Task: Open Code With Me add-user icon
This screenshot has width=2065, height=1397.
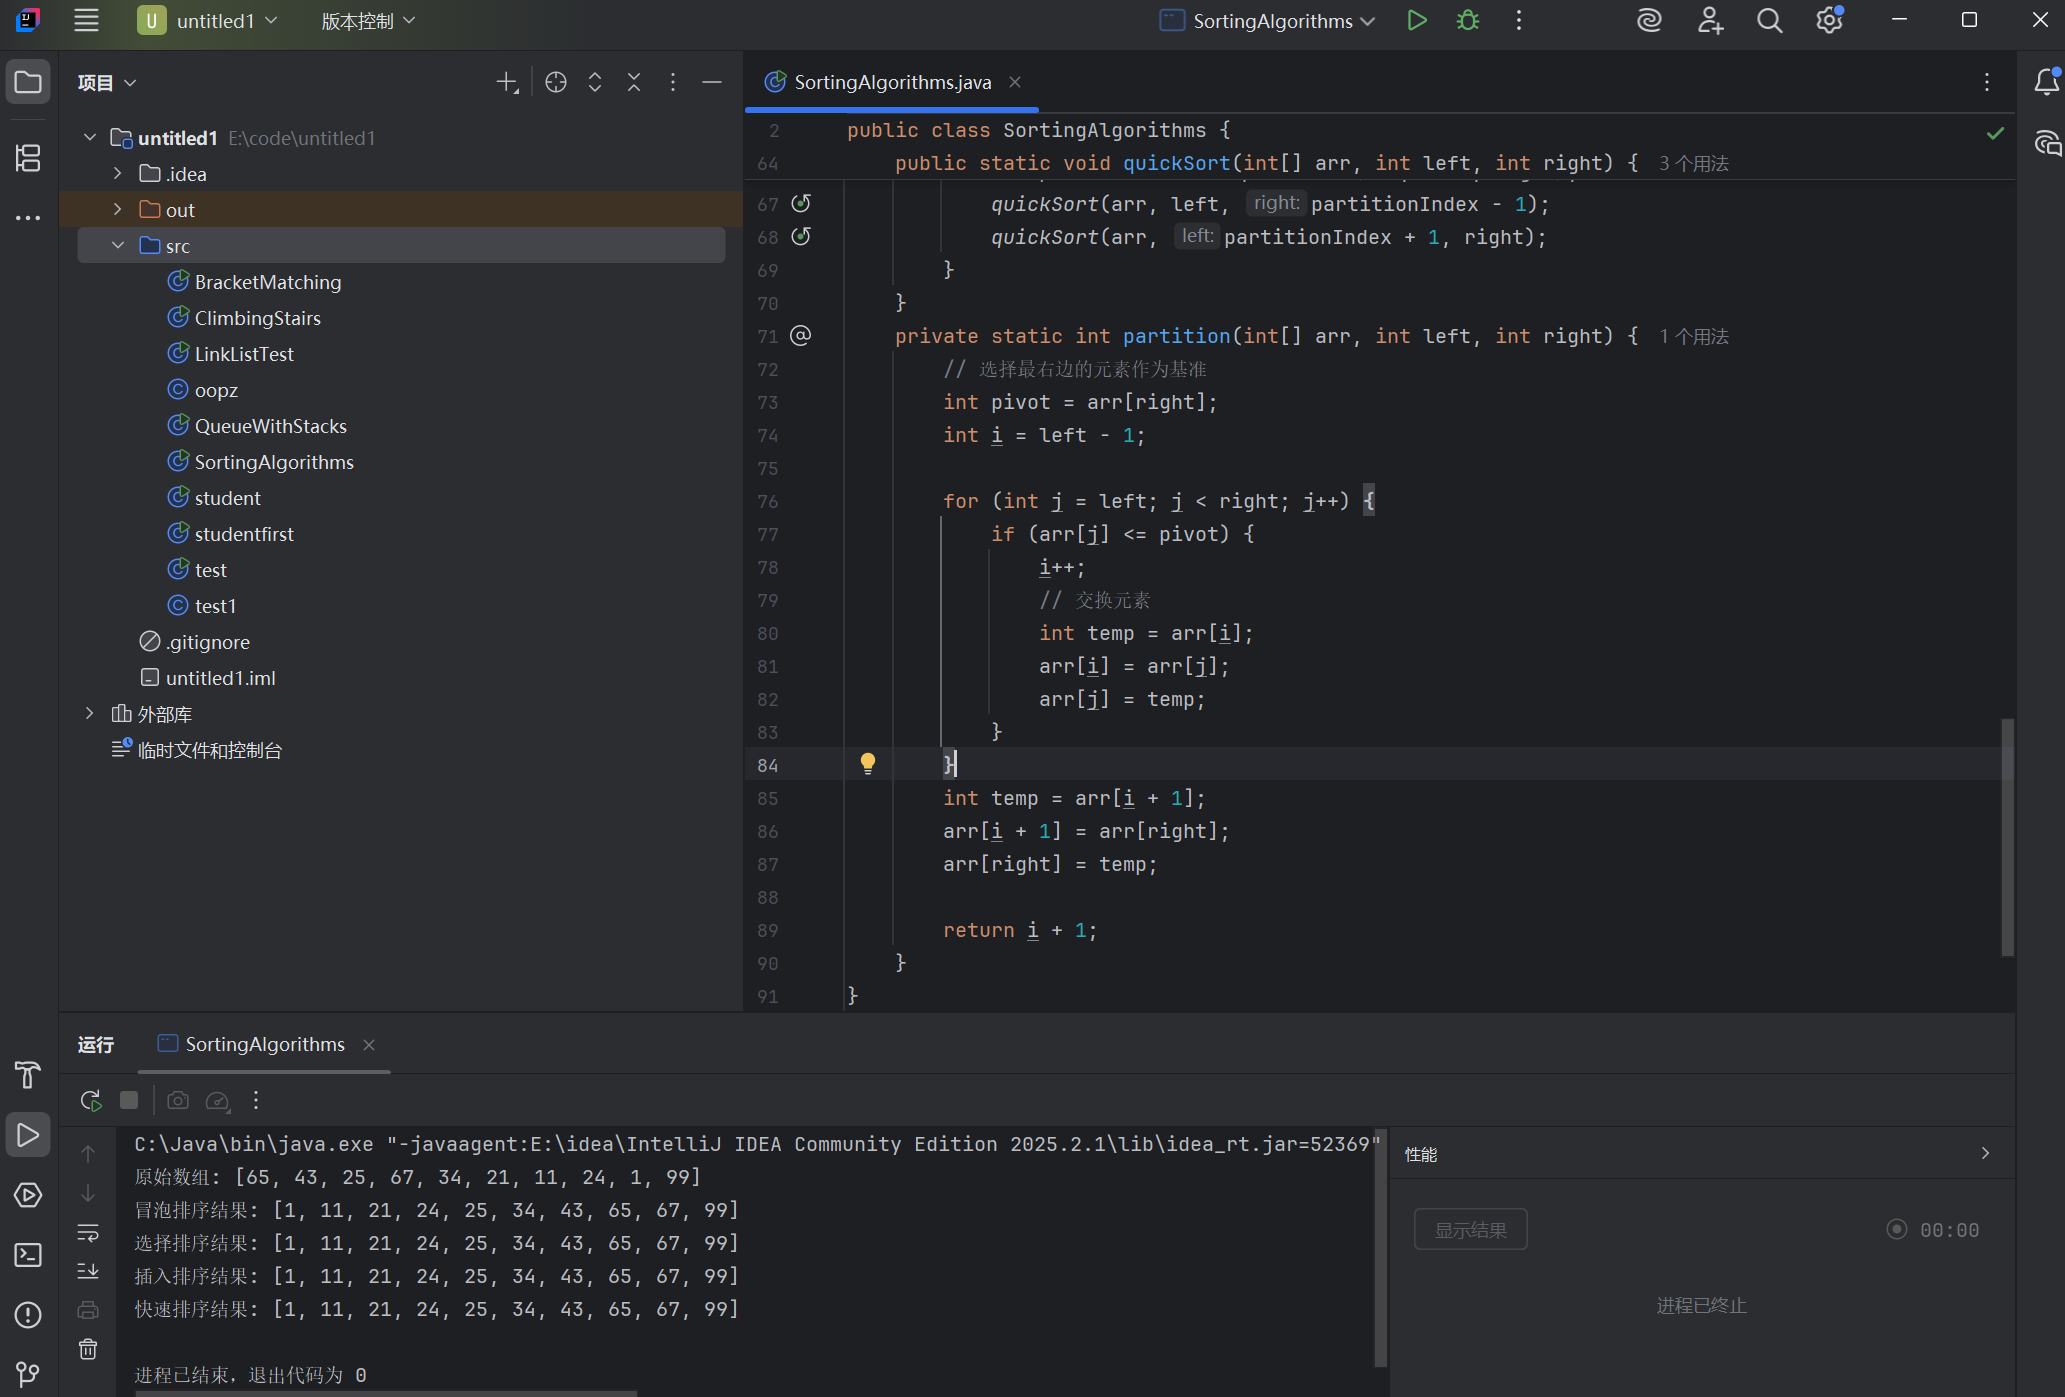Action: [x=1710, y=20]
